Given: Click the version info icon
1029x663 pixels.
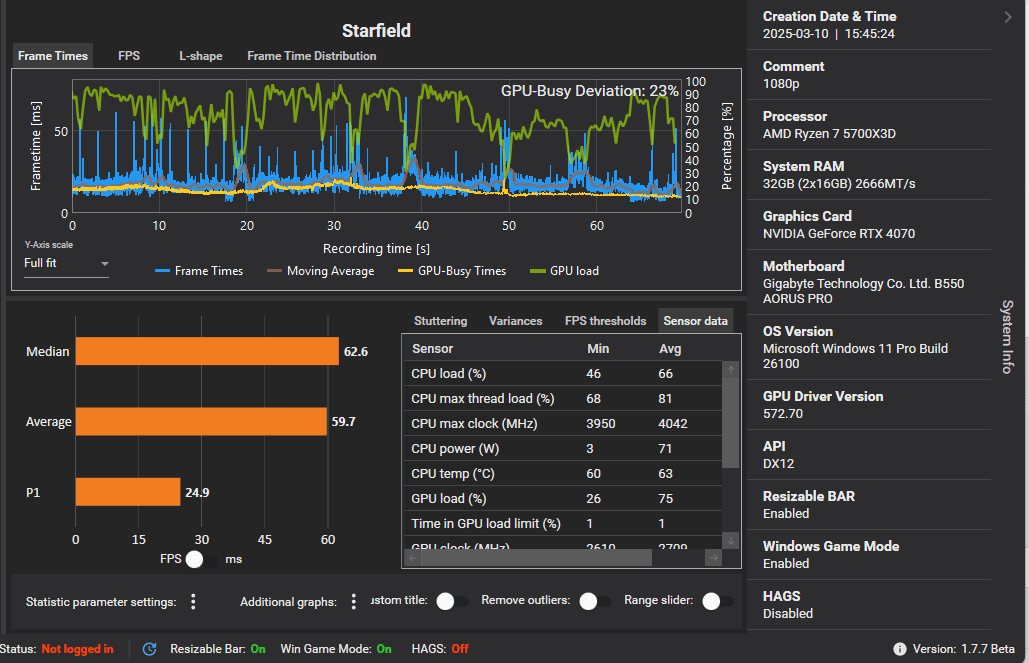Looking at the screenshot, I should 900,649.
